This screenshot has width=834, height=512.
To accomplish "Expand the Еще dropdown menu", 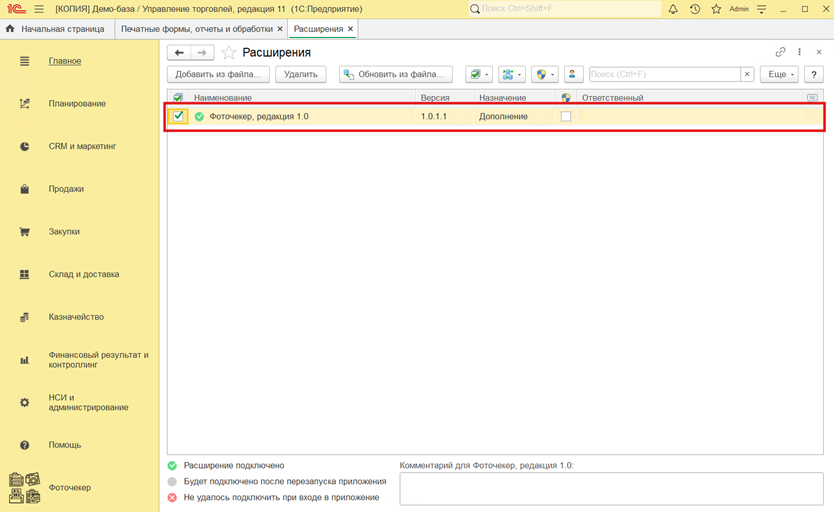I will pyautogui.click(x=778, y=74).
